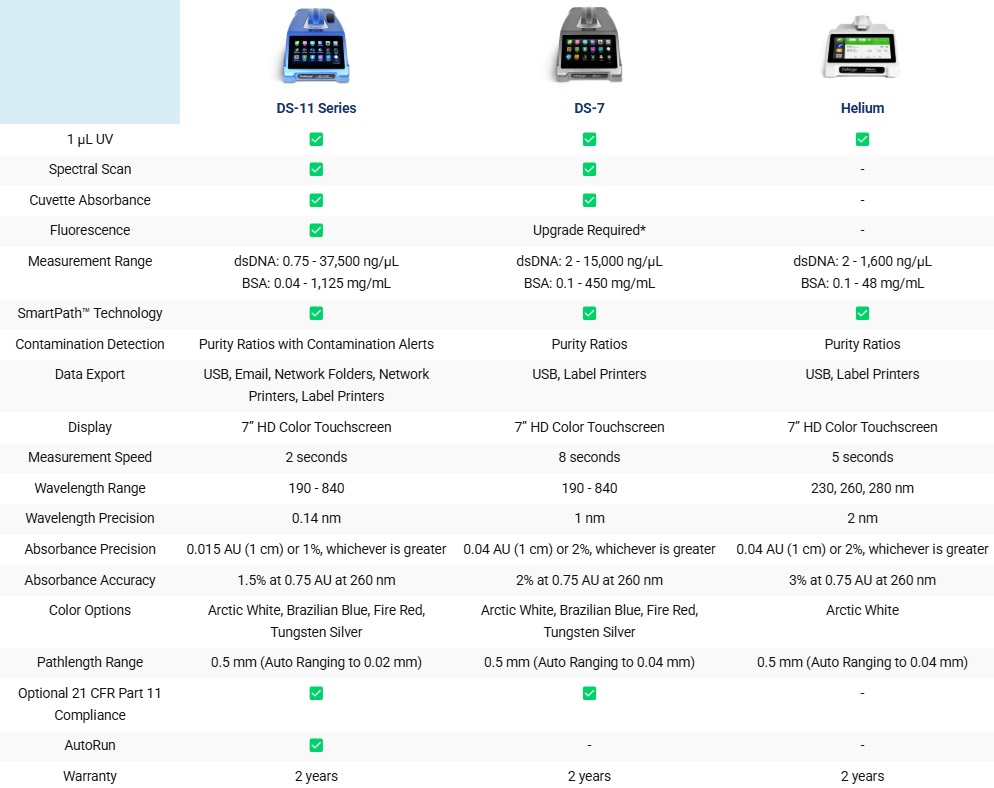
Task: Click the 'Measurement Range' row label
Action: point(90,261)
